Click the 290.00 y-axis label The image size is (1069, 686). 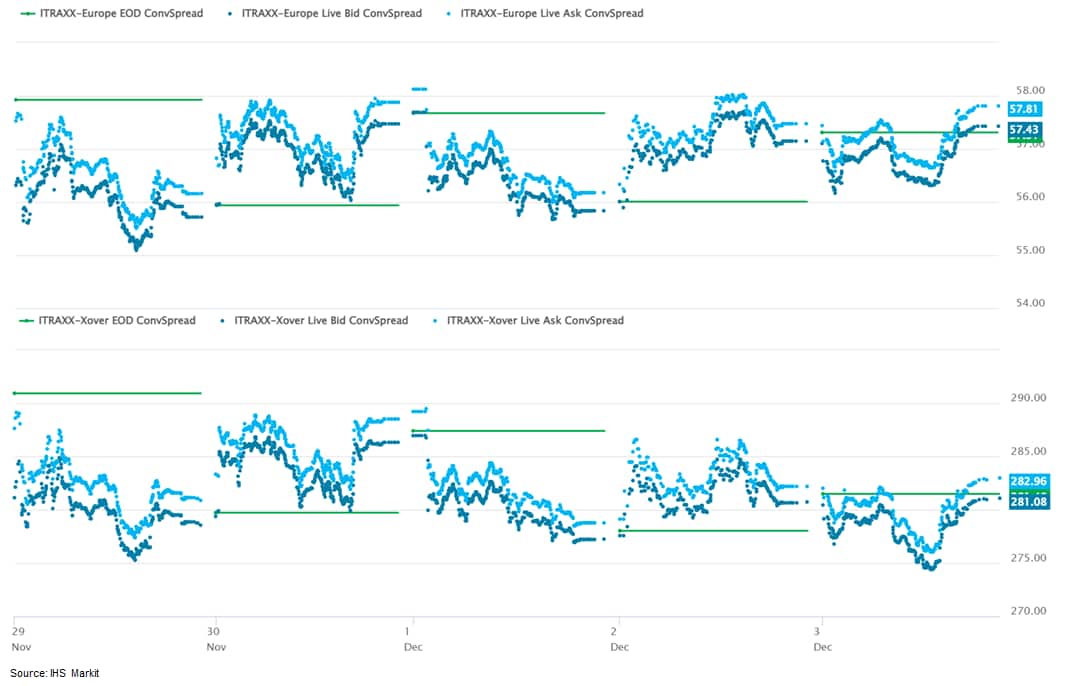pos(1028,398)
